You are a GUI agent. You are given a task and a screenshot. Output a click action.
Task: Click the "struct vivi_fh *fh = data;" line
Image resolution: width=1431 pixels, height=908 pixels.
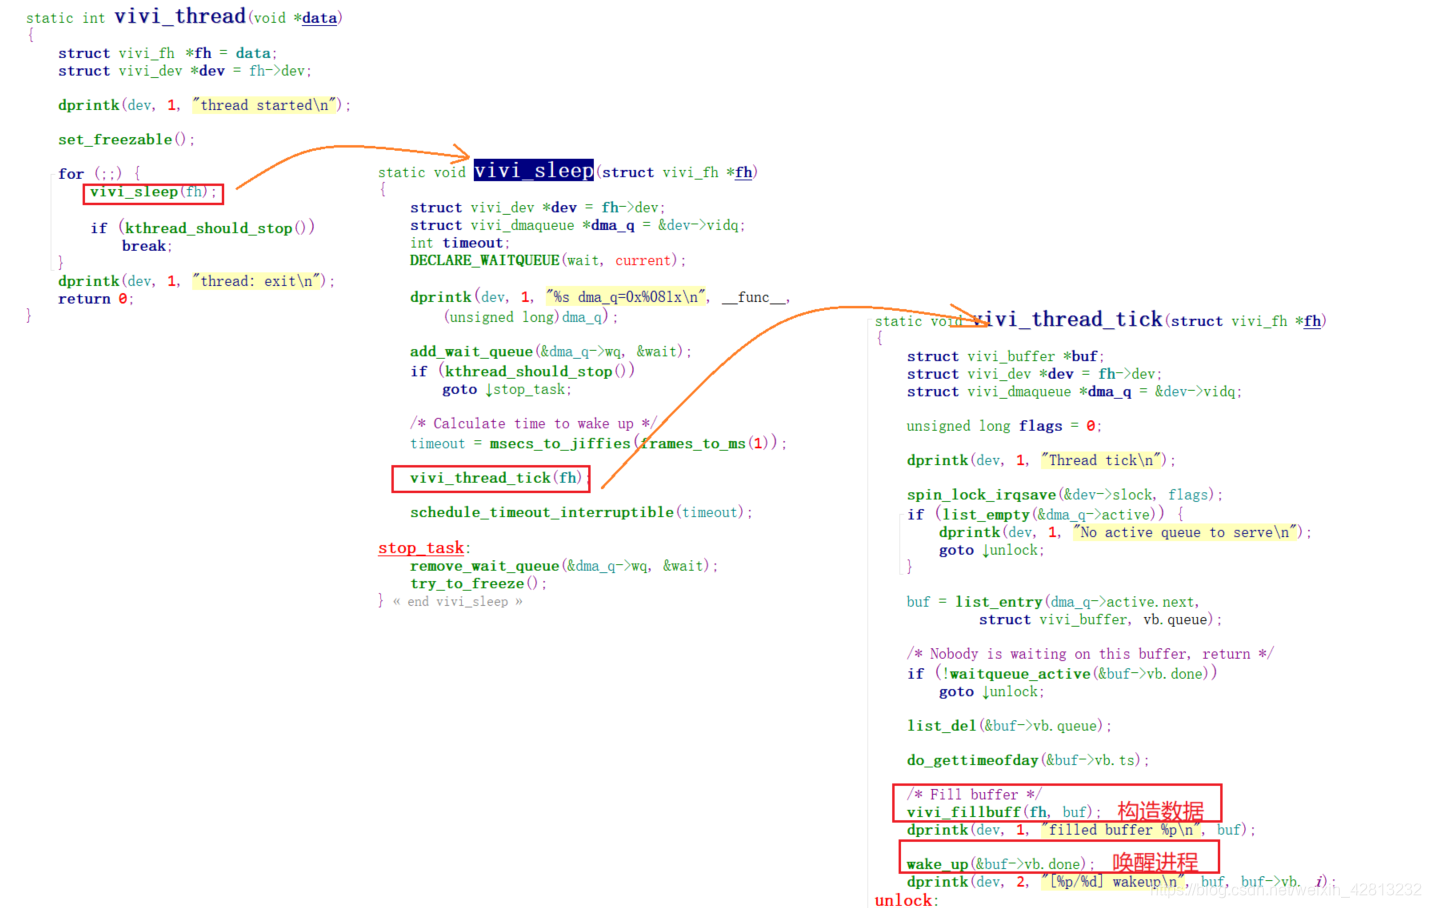coord(167,53)
